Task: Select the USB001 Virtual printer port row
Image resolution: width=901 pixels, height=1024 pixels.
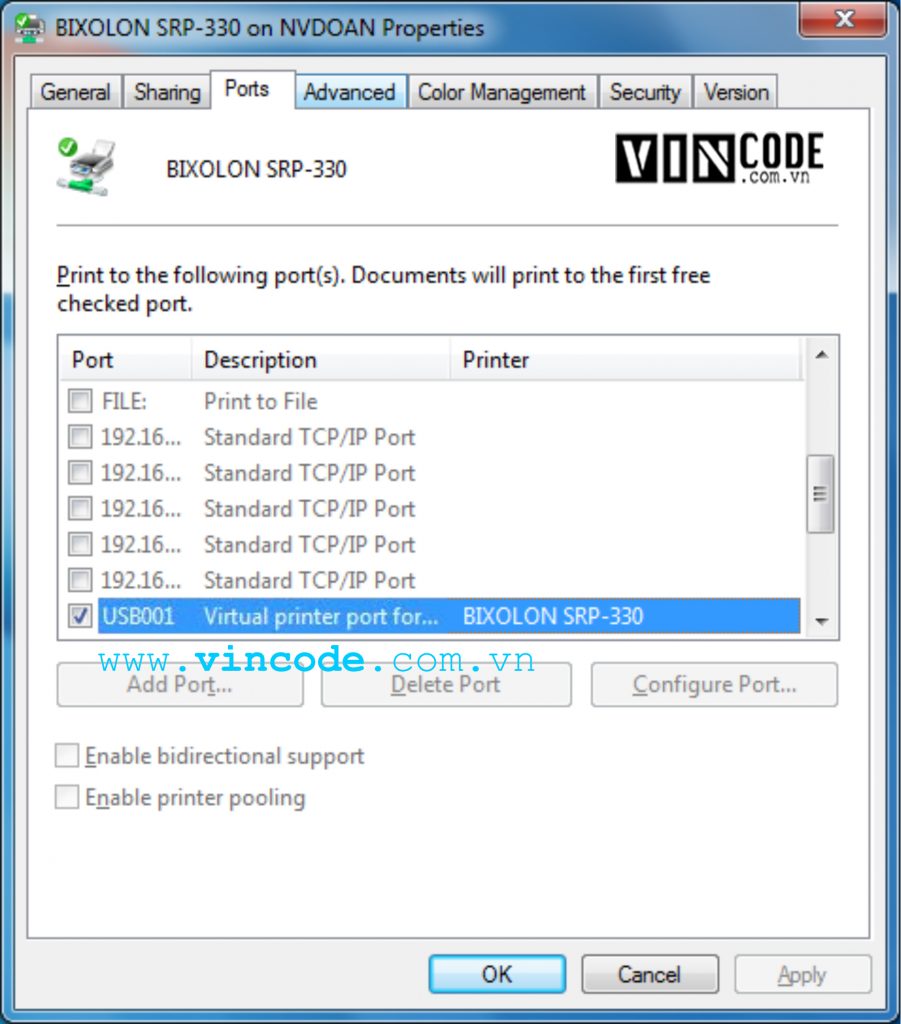Action: [x=449, y=616]
